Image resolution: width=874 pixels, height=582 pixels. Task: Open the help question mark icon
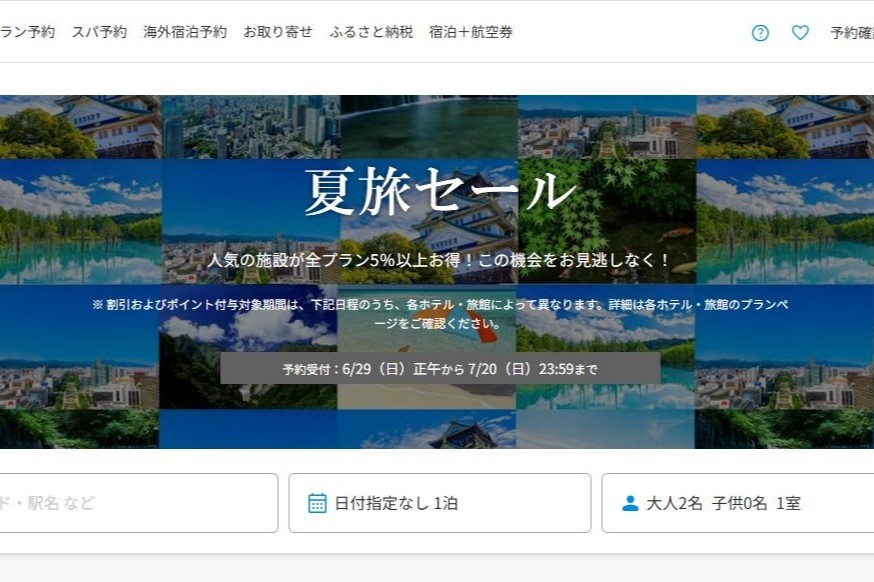tap(760, 33)
